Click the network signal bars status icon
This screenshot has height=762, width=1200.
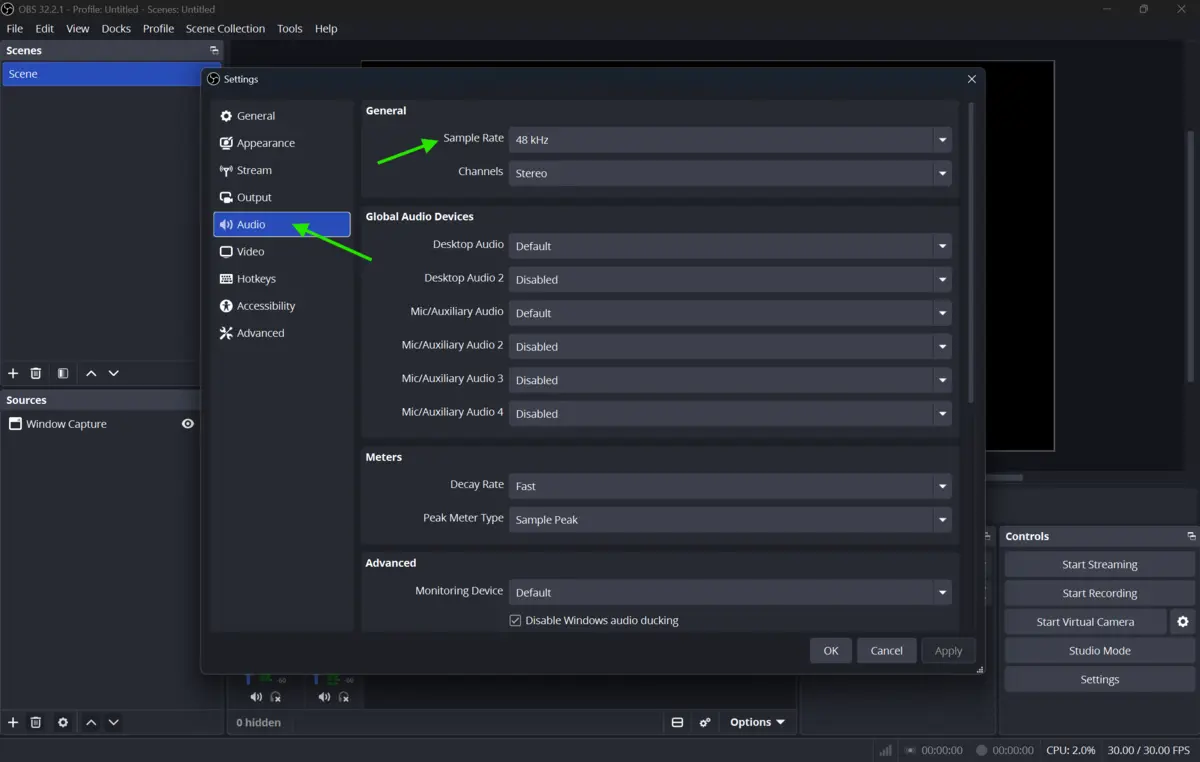tap(885, 750)
